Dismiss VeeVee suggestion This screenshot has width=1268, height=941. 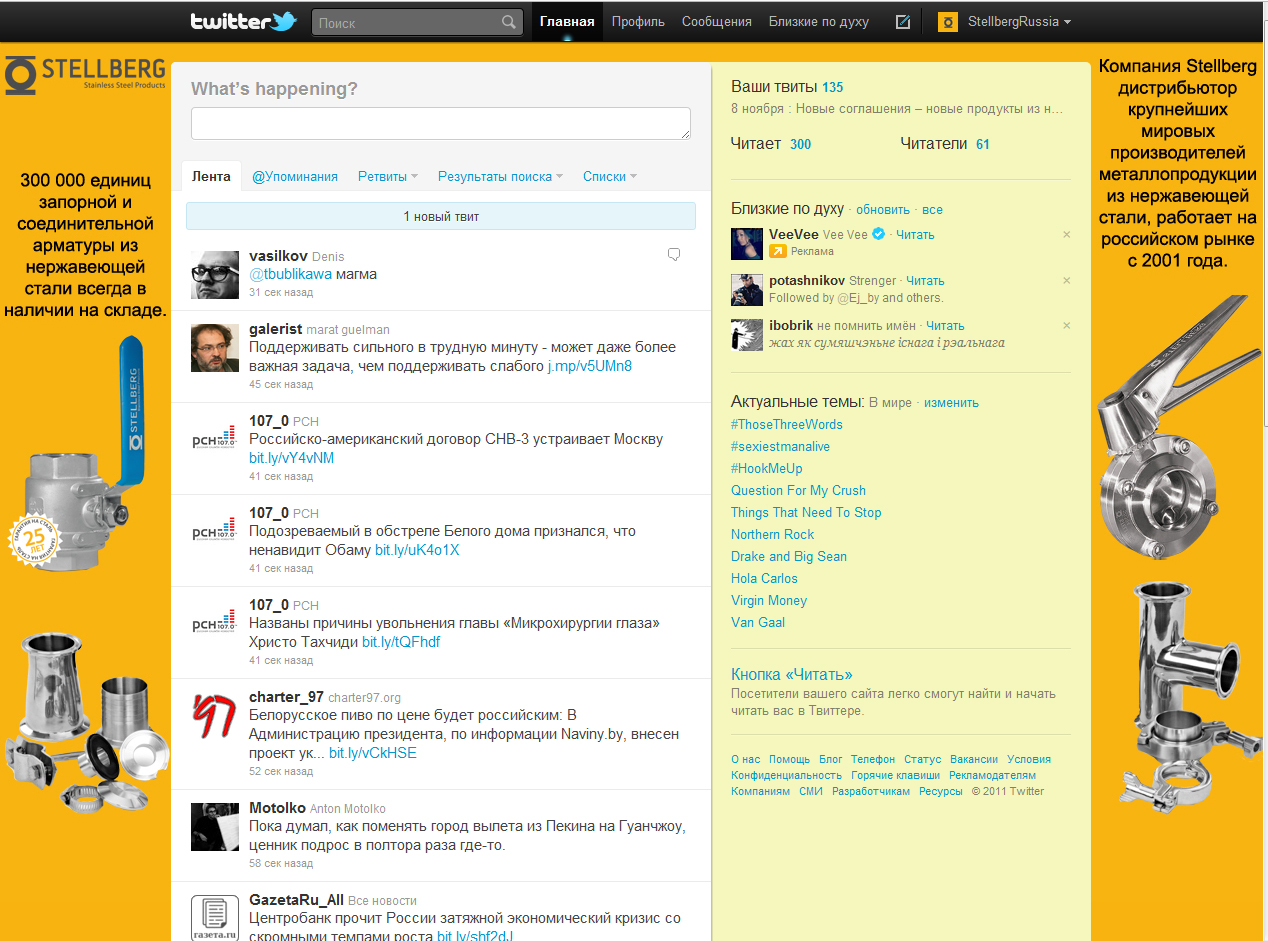(x=1066, y=235)
